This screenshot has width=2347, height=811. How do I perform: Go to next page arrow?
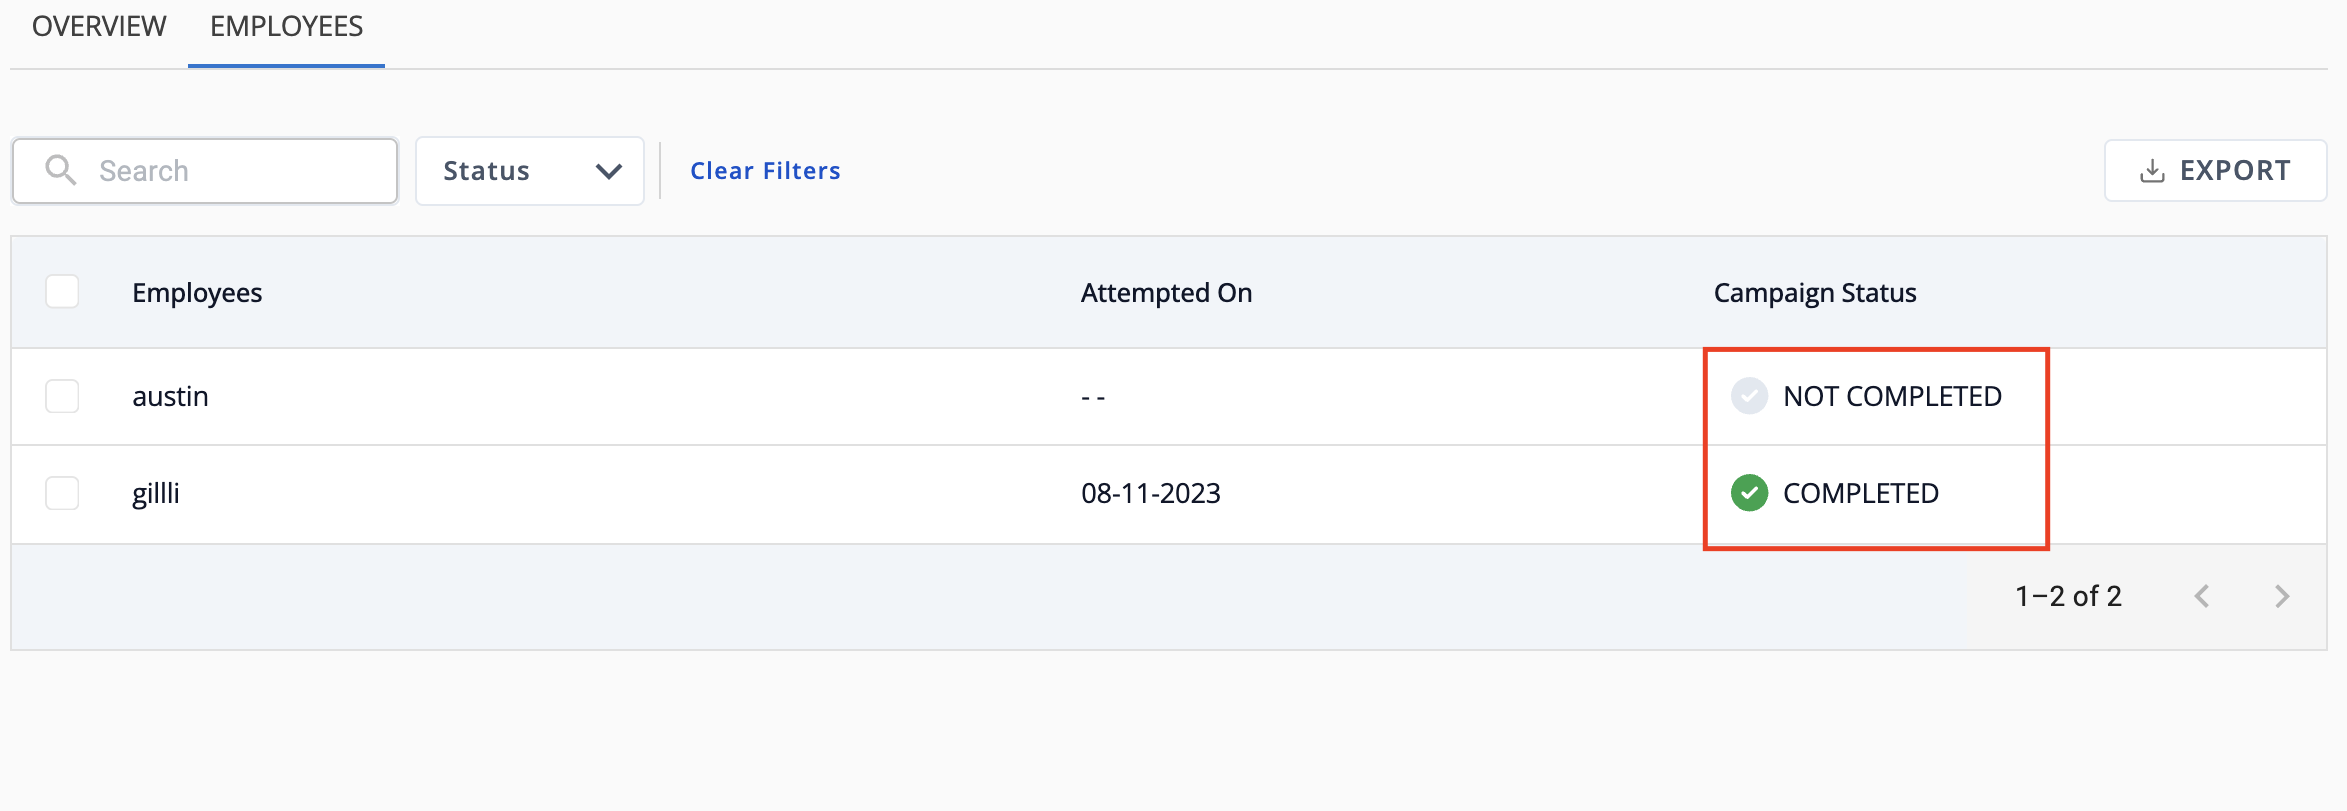(2282, 597)
